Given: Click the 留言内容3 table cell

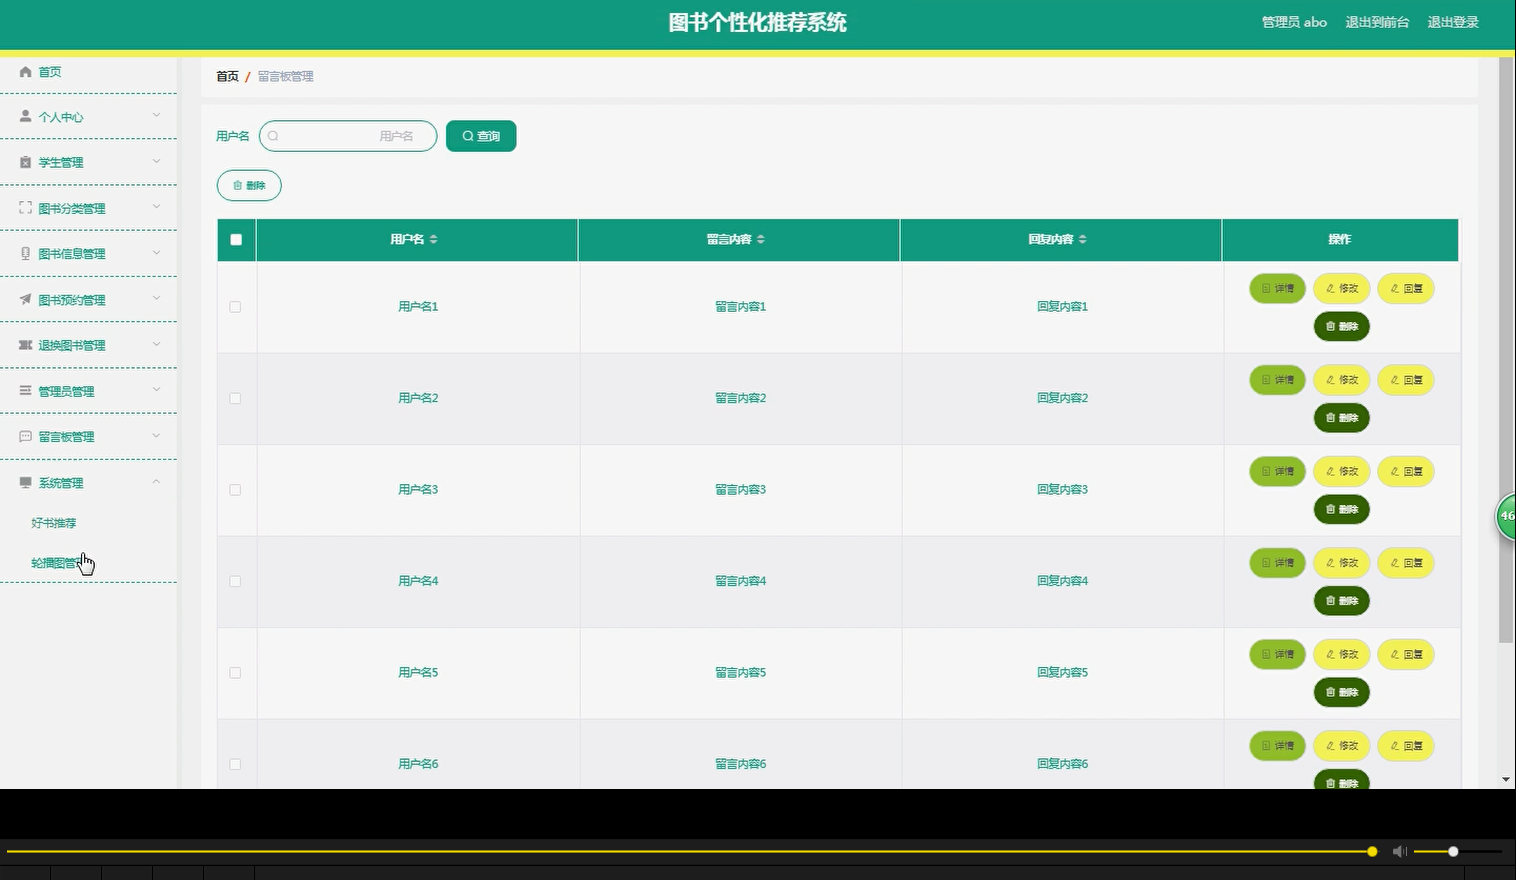Looking at the screenshot, I should coord(740,490).
